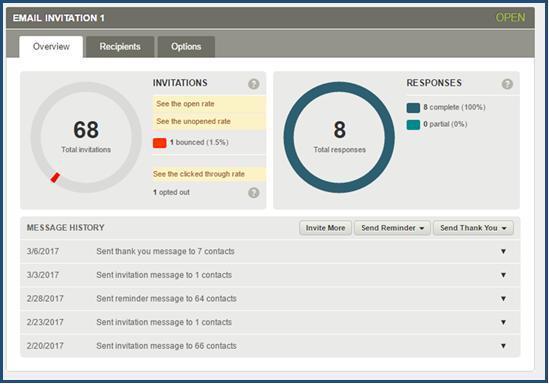Click Sent invitation message to 66 contacts

166,346
